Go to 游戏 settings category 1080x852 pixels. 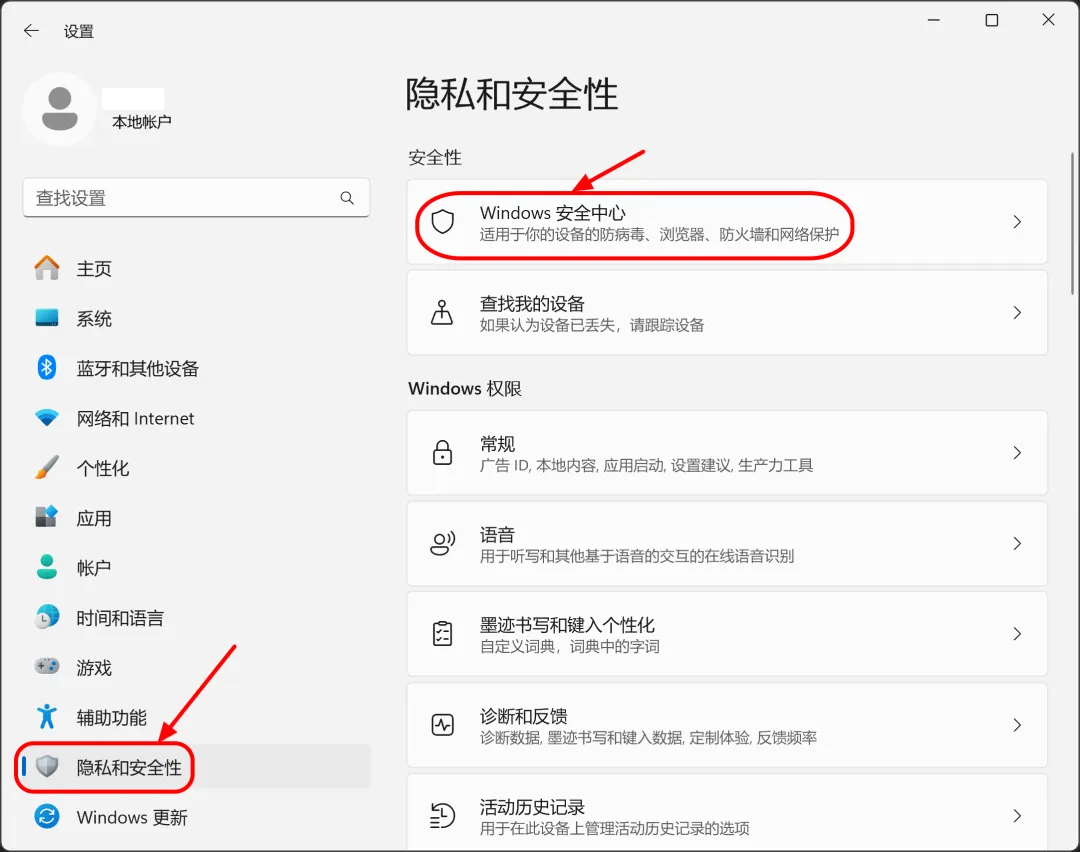coord(196,667)
